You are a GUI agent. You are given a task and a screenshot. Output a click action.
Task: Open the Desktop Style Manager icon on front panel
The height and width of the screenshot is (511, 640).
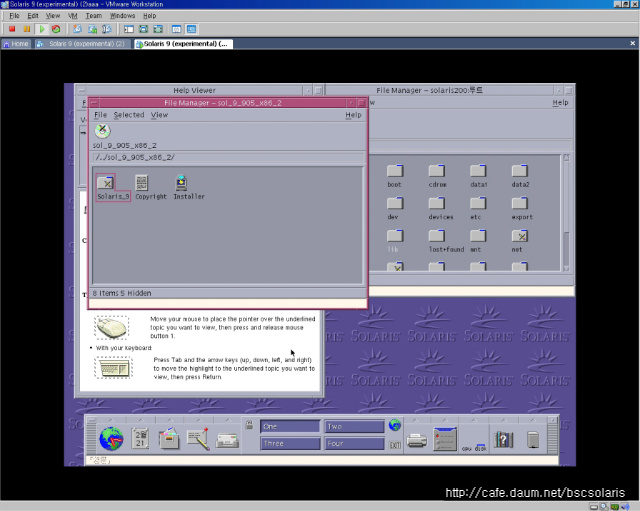[445, 439]
